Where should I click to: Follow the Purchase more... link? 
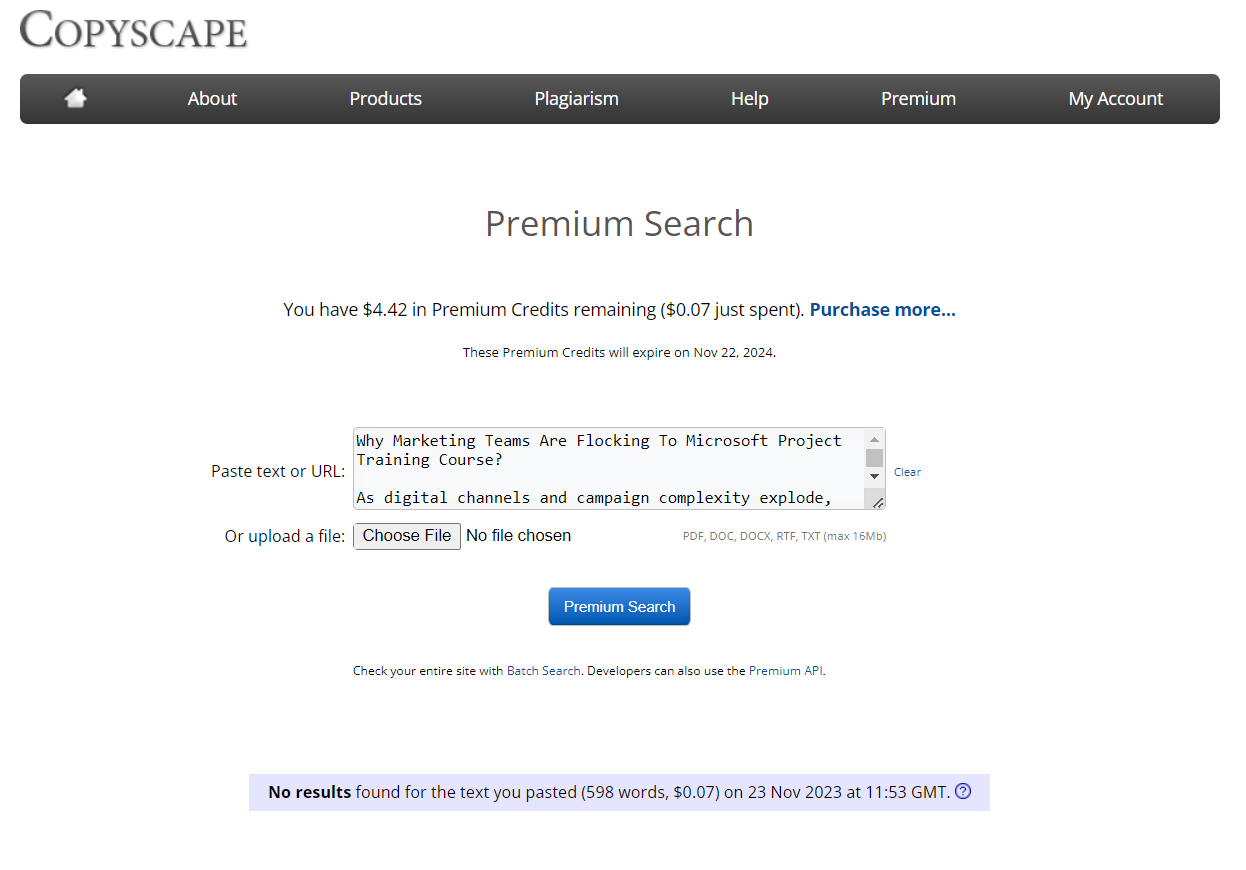point(883,310)
